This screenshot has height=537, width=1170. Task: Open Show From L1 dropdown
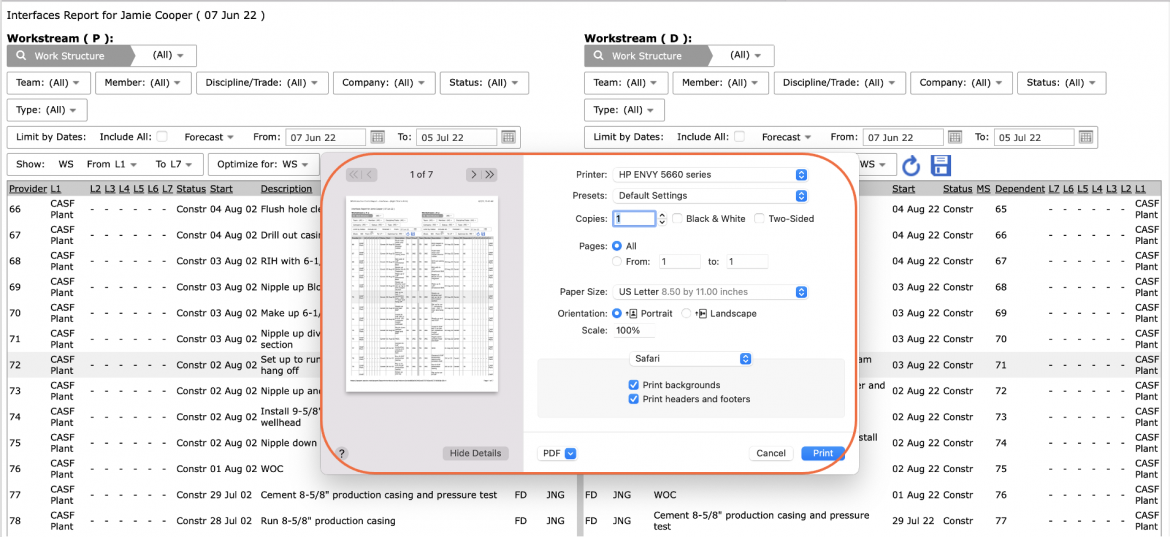coord(110,164)
